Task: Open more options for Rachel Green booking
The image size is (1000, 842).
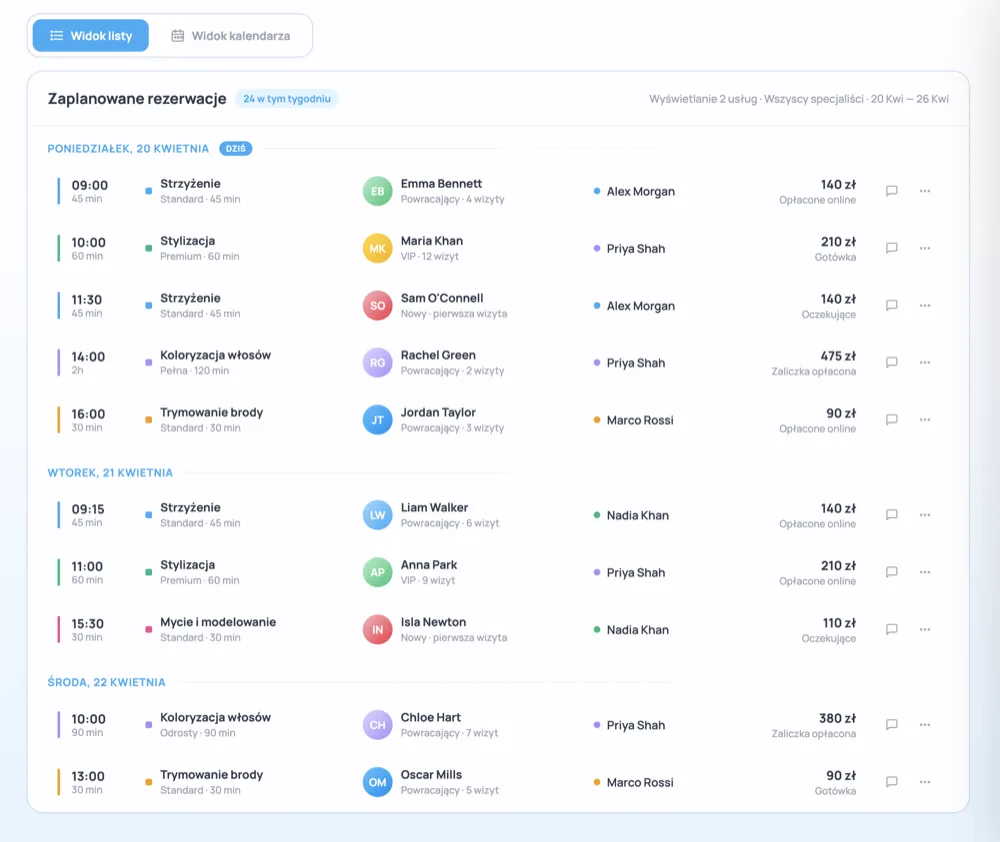Action: (x=925, y=362)
